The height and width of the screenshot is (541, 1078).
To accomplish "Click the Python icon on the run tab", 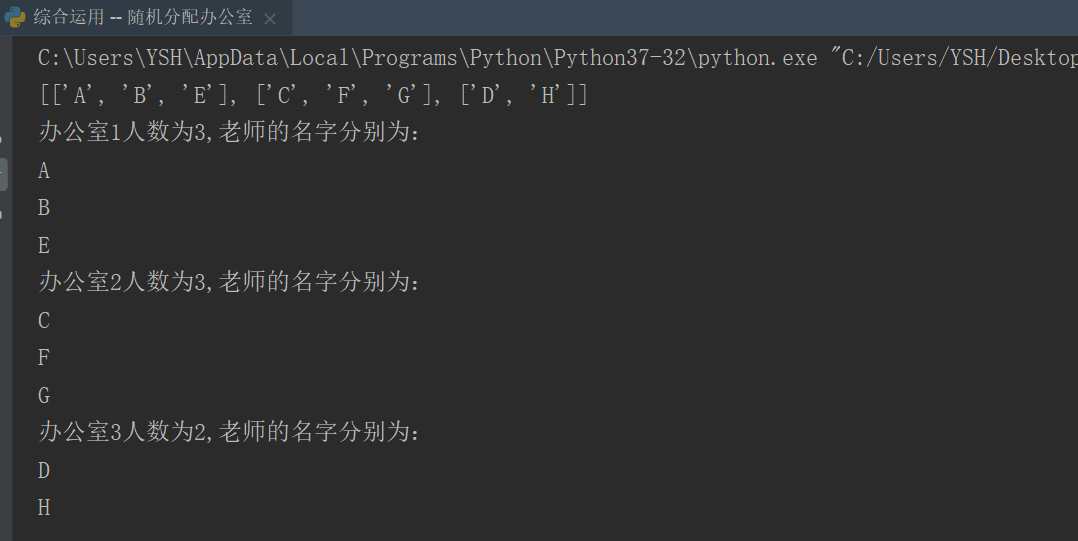I will pyautogui.click(x=15, y=16).
